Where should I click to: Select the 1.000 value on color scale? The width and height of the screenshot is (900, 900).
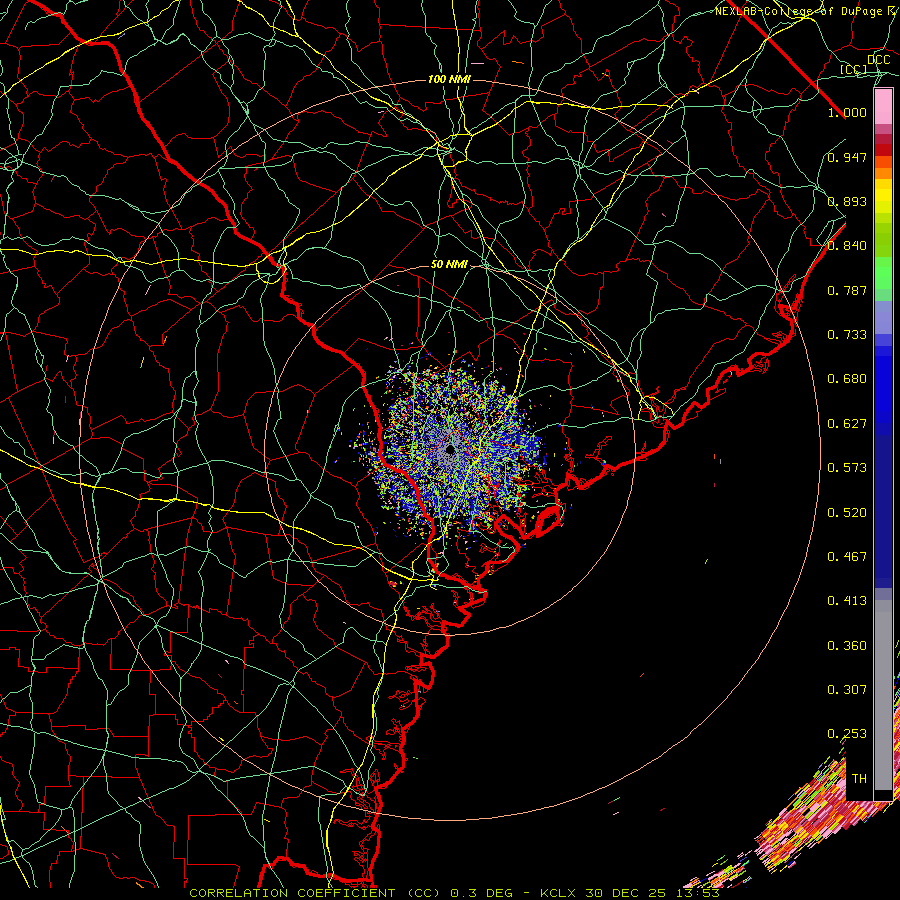847,112
